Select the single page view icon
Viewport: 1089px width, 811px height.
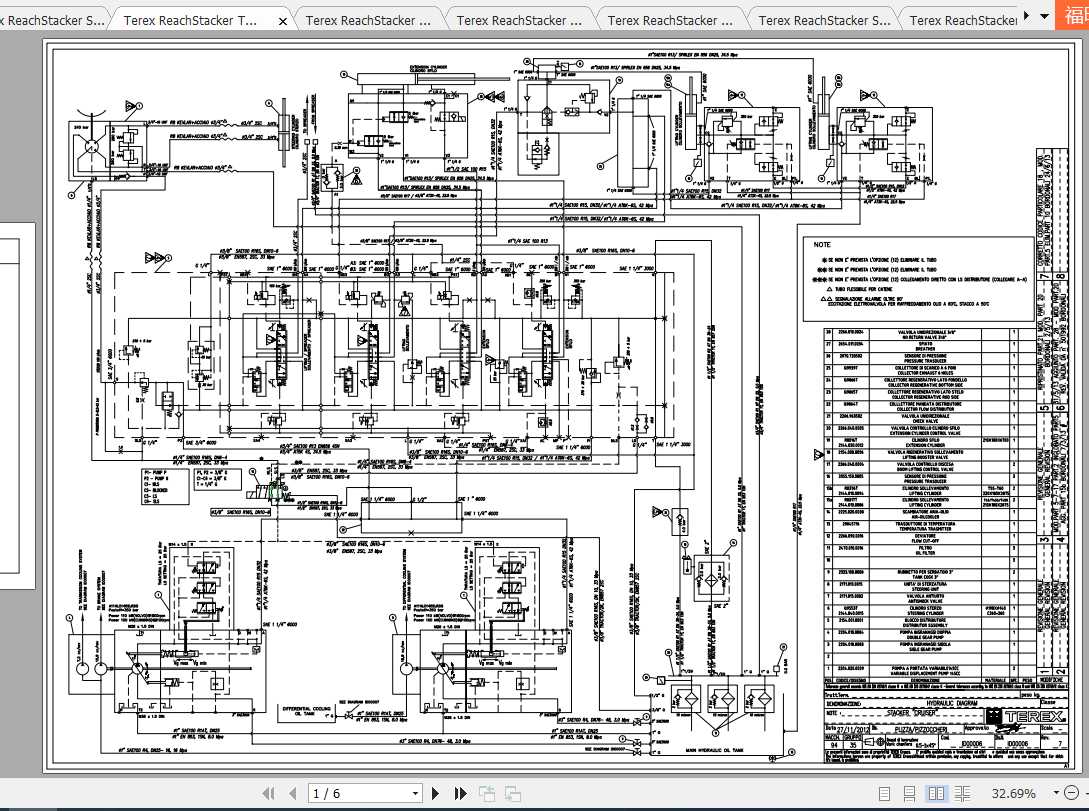[885, 793]
